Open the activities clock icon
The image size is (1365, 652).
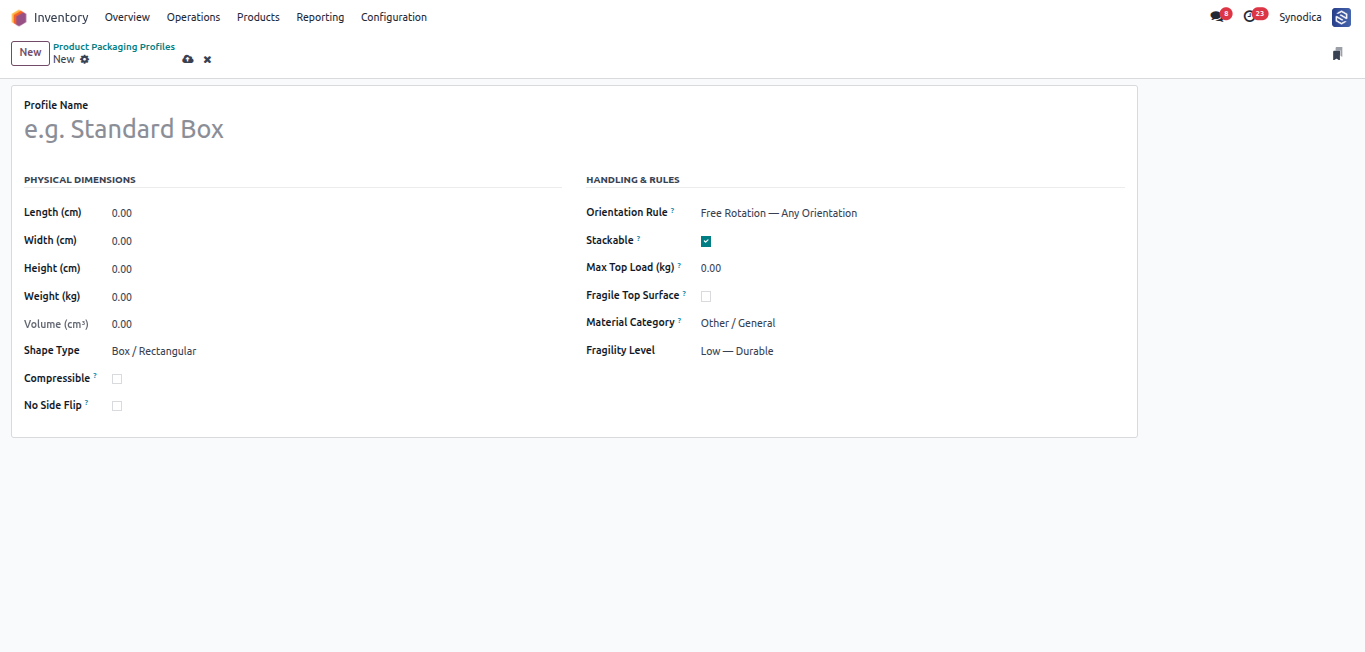click(x=1249, y=17)
